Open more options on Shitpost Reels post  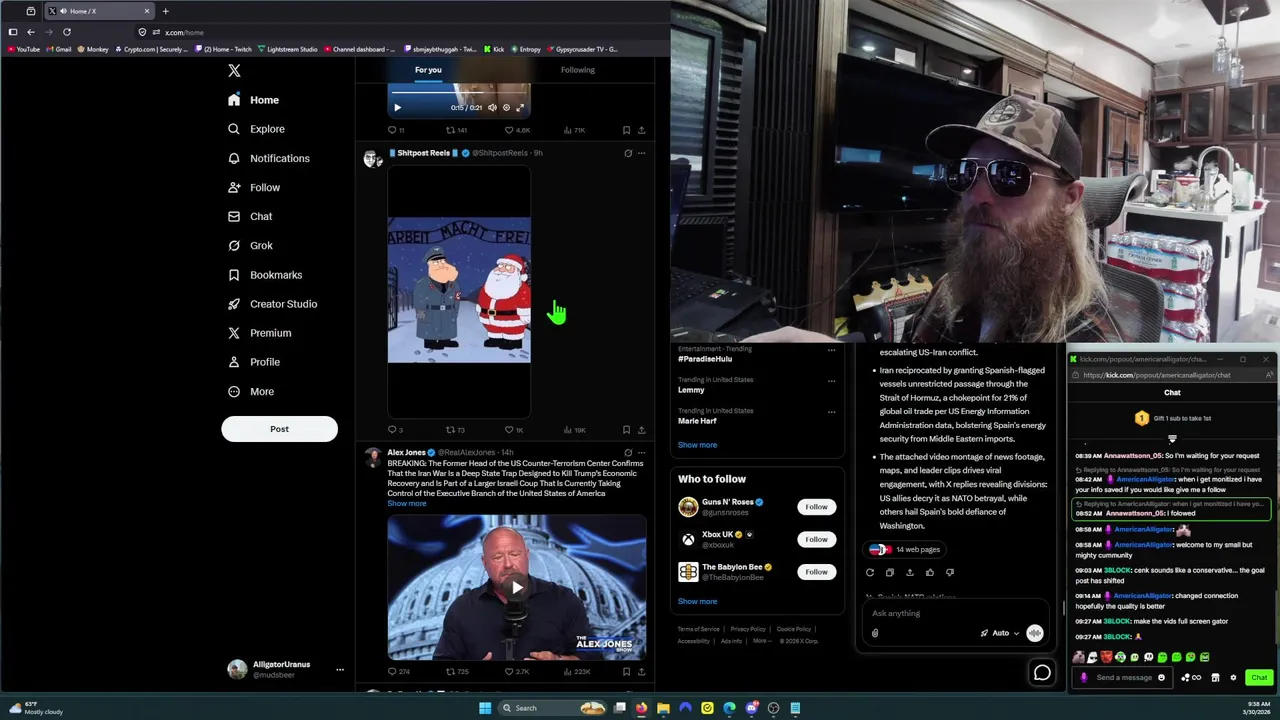(x=641, y=153)
